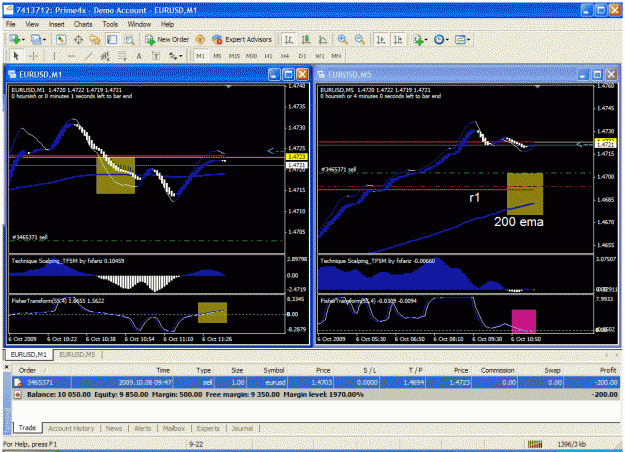Open the Window menu

pos(140,24)
